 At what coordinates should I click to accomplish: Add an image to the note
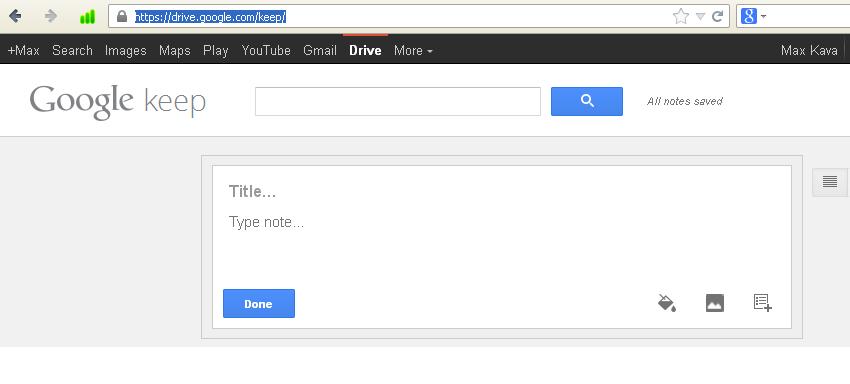(x=714, y=303)
